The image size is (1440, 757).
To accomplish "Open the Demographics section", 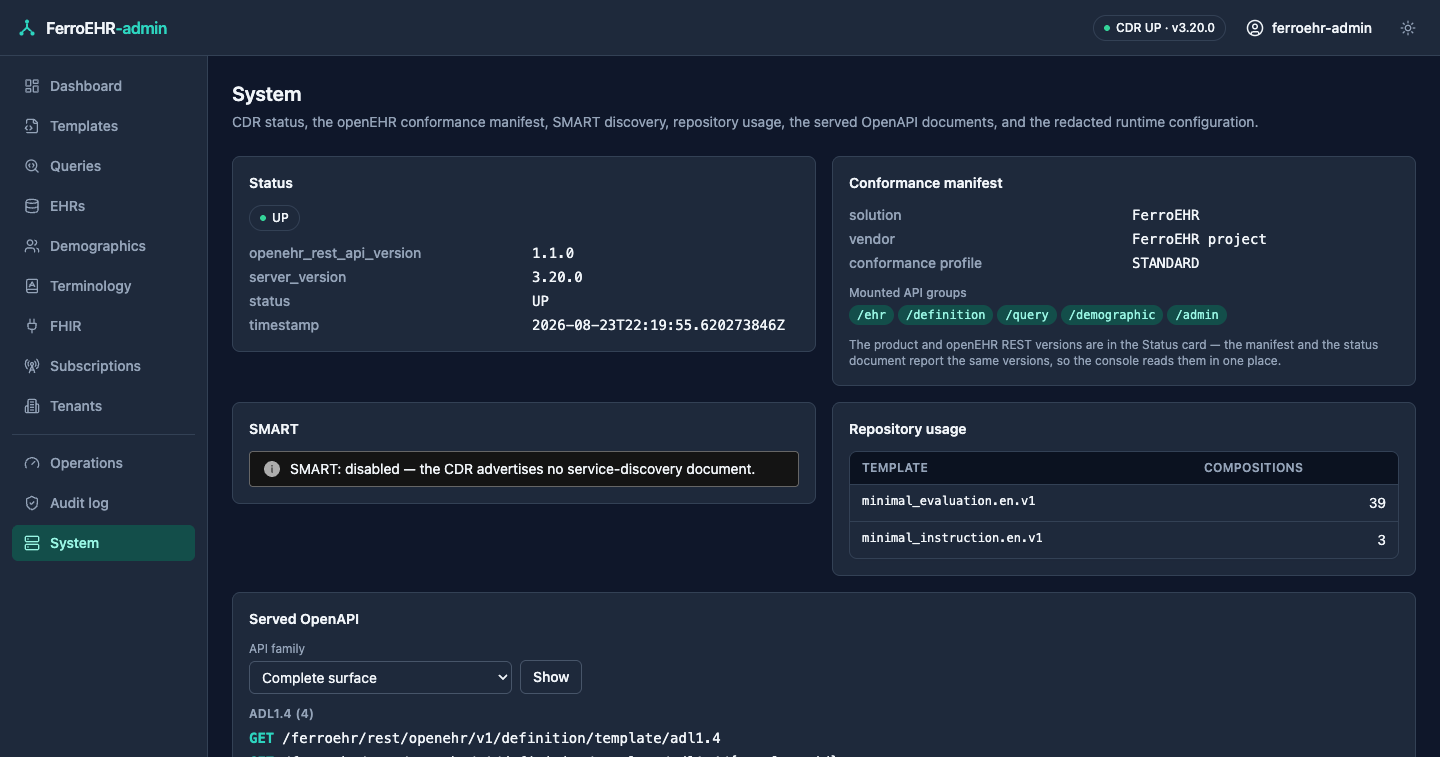I will click(x=103, y=246).
